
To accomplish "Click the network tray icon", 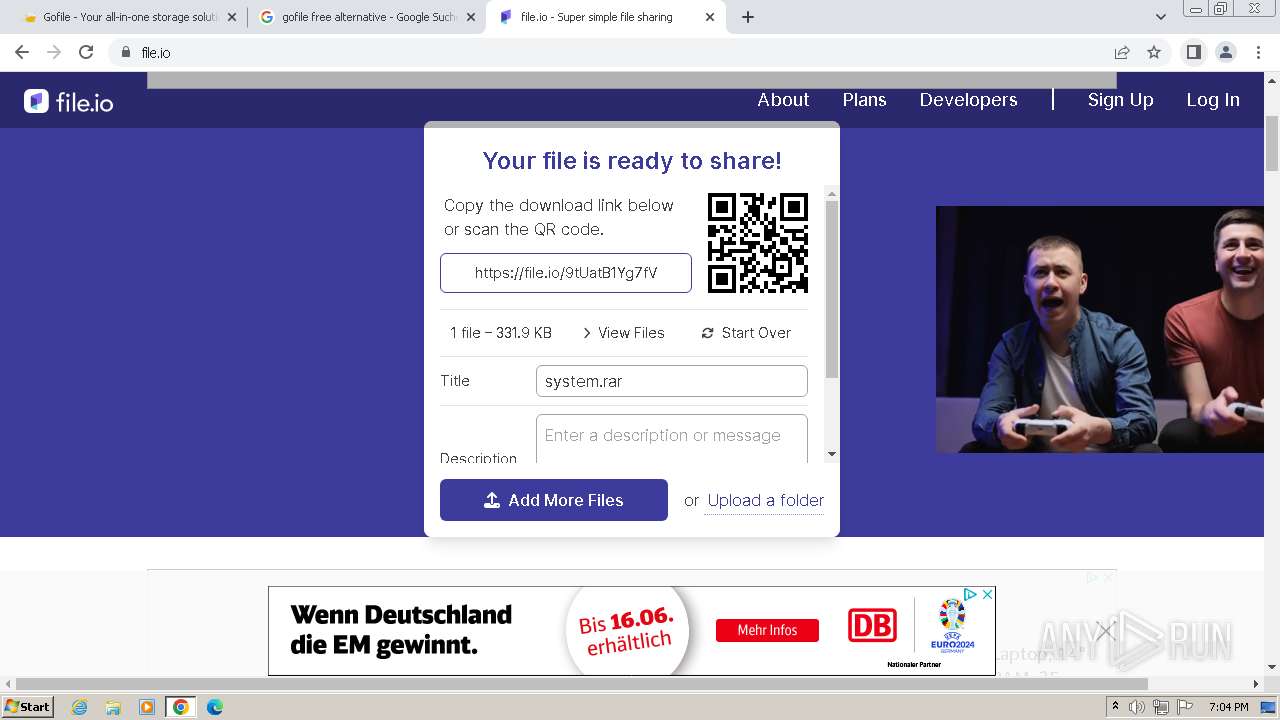I will [x=1161, y=707].
